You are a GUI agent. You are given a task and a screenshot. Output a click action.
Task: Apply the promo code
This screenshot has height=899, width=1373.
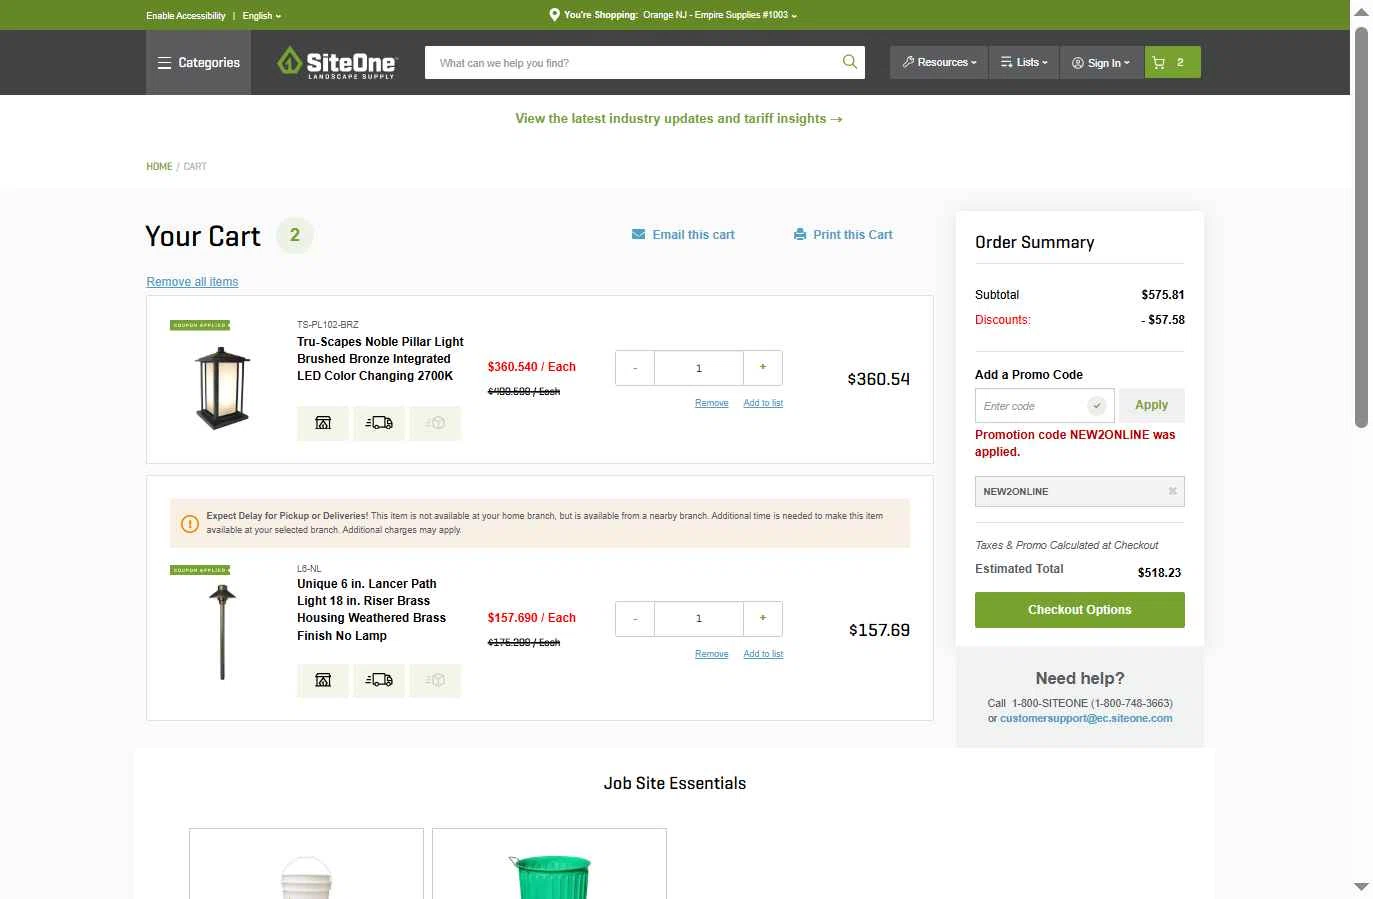point(1152,405)
